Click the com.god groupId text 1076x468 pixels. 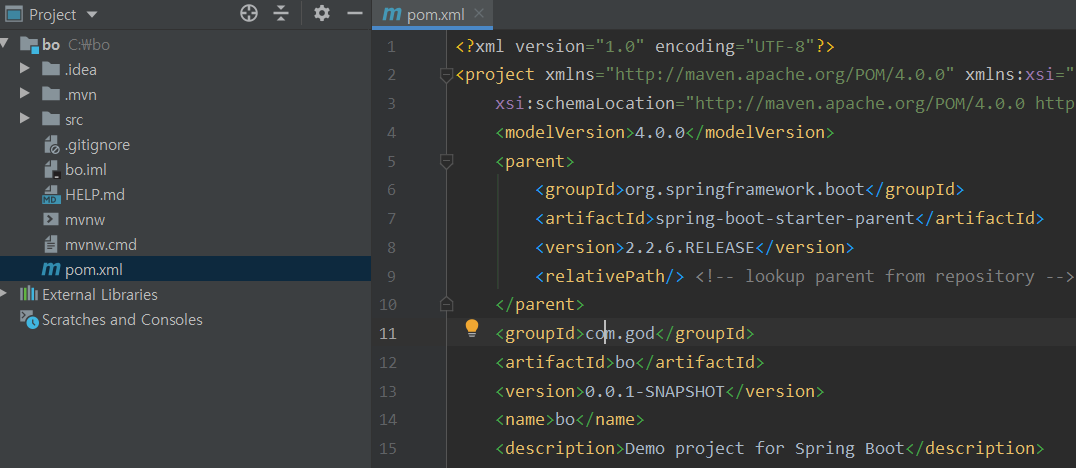tap(620, 334)
